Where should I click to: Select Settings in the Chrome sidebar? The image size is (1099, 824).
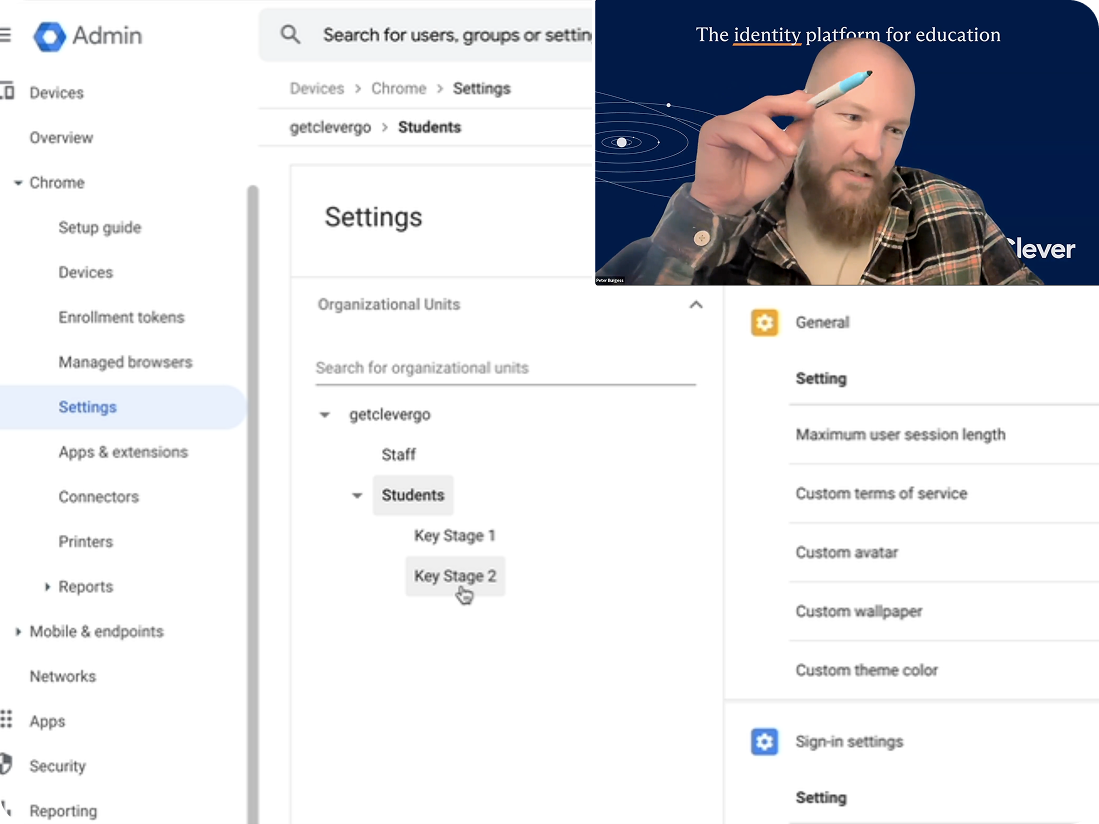88,407
